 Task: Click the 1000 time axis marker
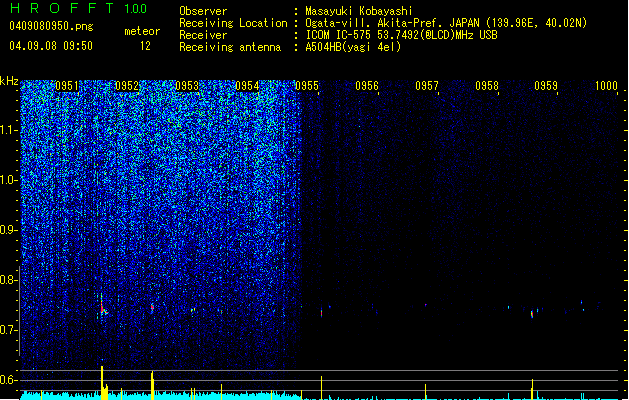[606, 86]
